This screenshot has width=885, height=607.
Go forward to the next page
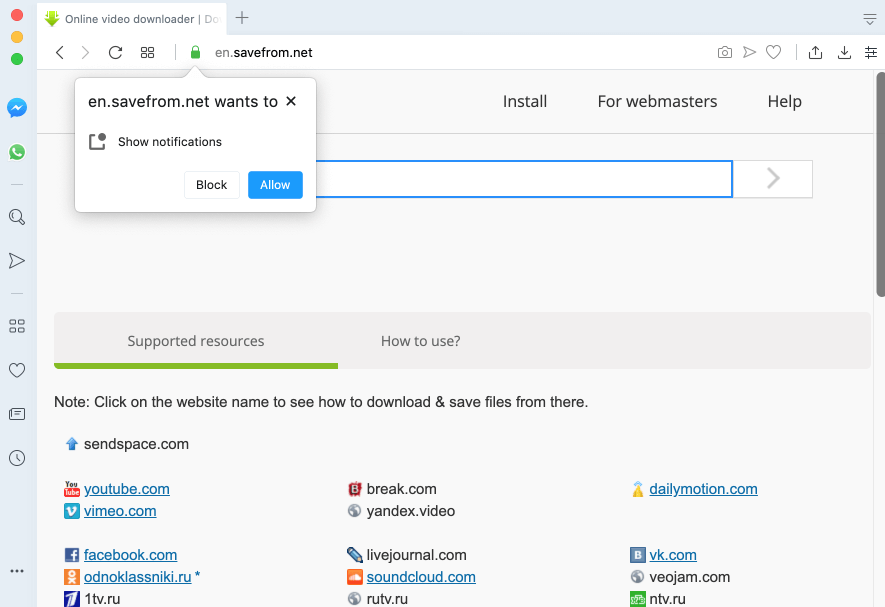[x=85, y=53]
